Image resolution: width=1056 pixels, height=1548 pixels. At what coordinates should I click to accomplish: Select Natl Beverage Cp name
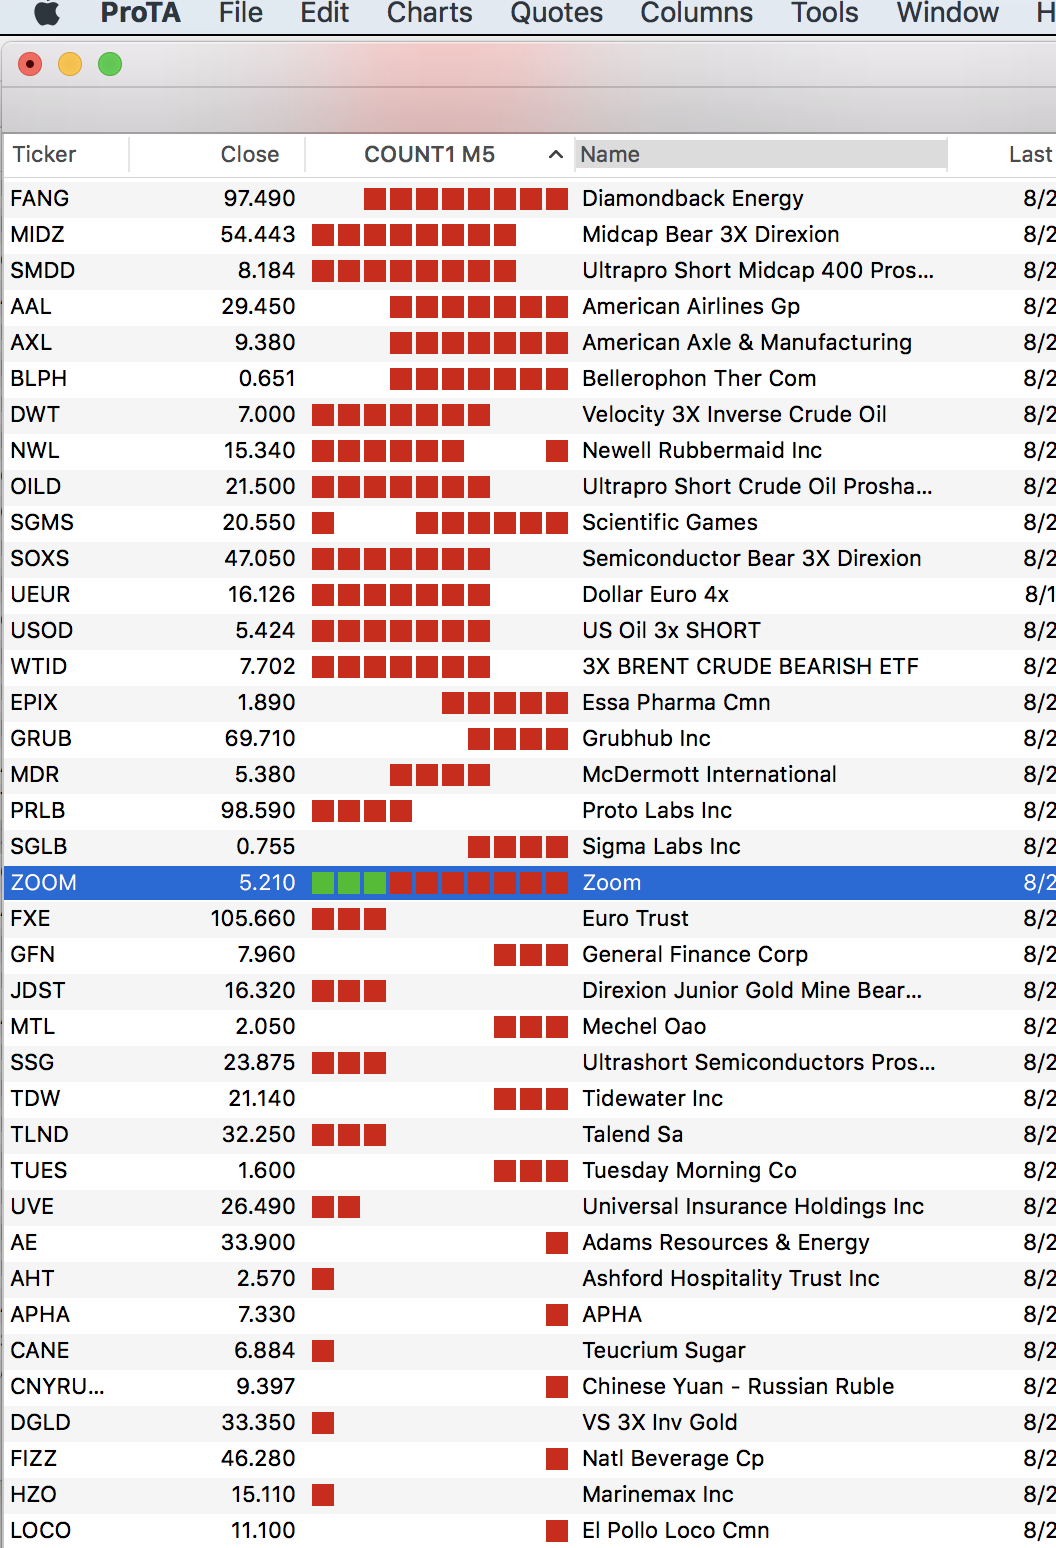[x=673, y=1458]
